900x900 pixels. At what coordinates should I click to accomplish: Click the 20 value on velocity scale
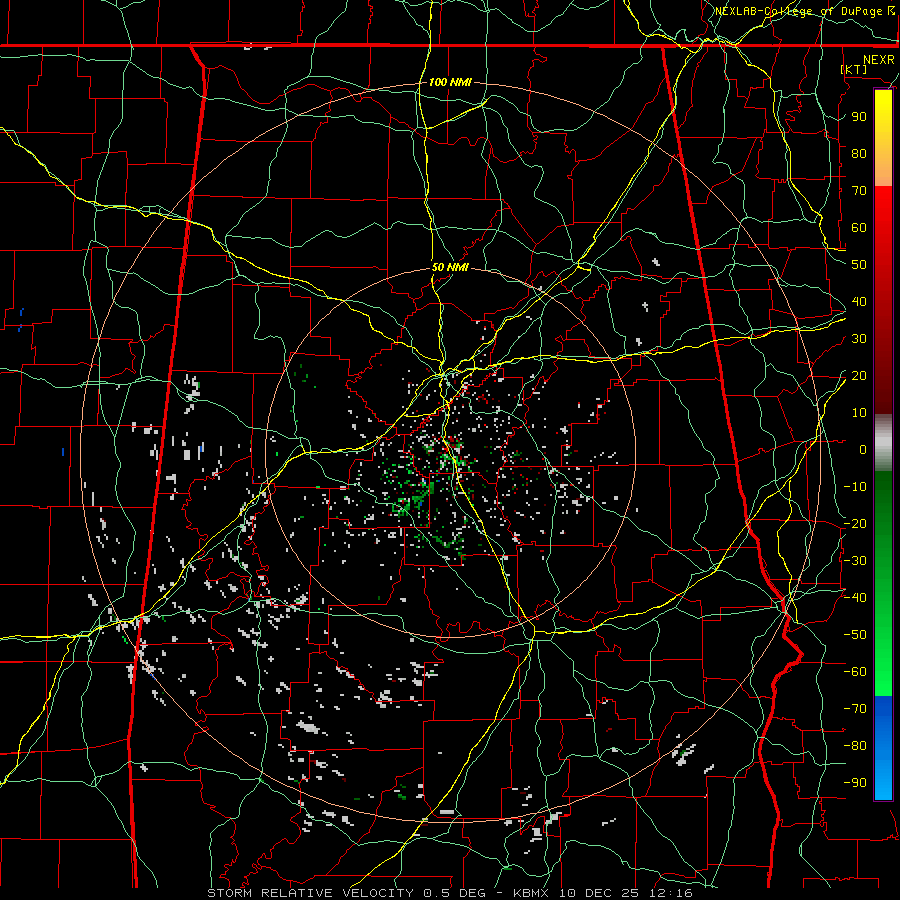(859, 375)
